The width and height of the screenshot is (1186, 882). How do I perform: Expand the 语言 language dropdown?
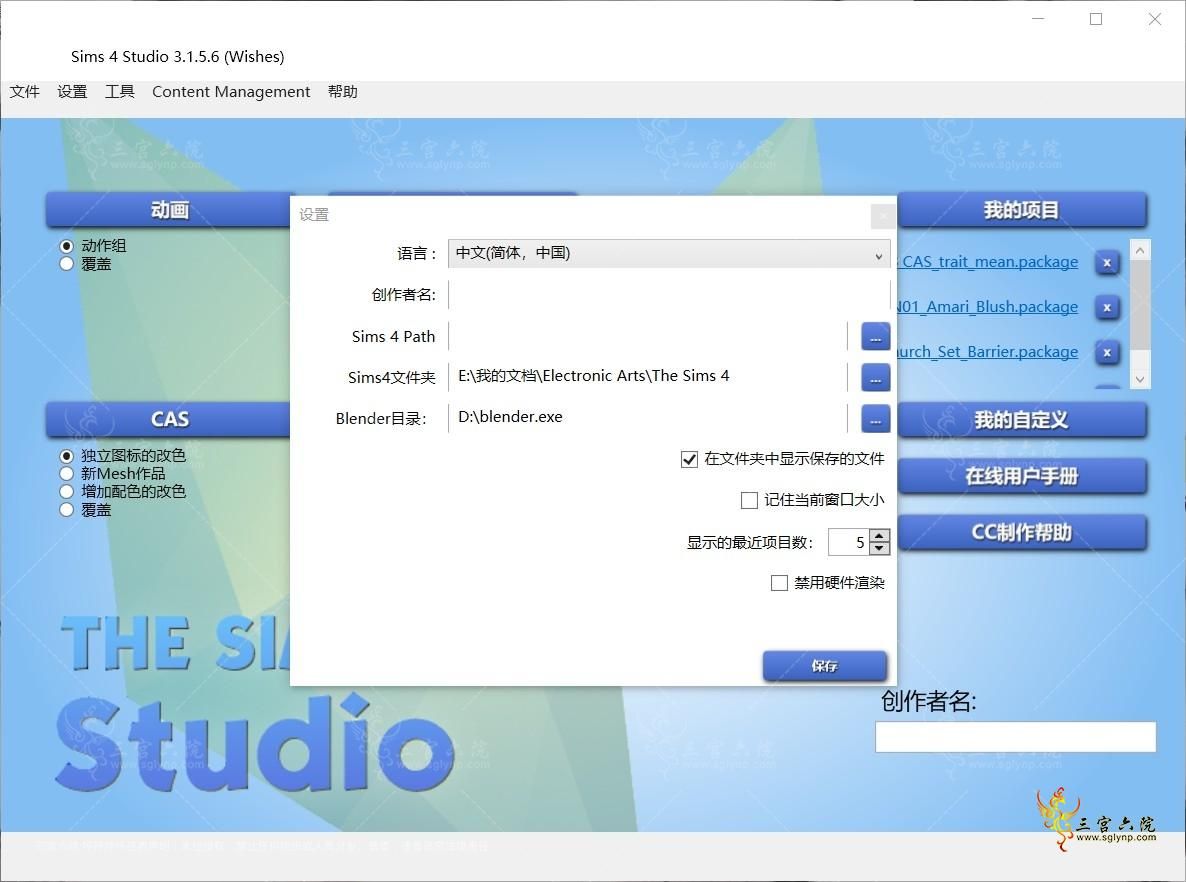(x=669, y=253)
